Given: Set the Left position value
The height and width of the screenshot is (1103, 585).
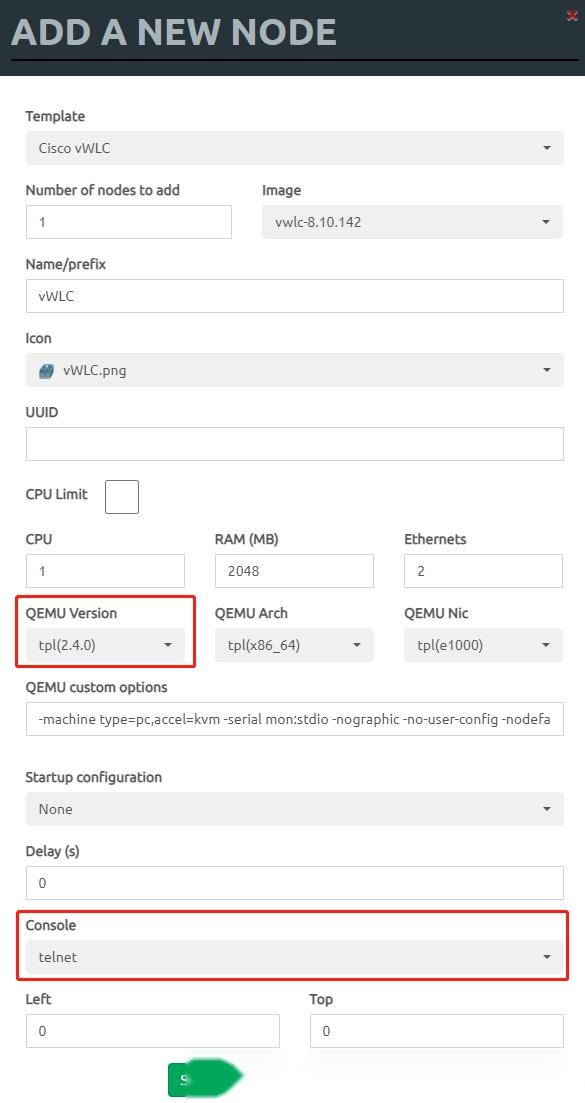Looking at the screenshot, I should (x=152, y=1030).
